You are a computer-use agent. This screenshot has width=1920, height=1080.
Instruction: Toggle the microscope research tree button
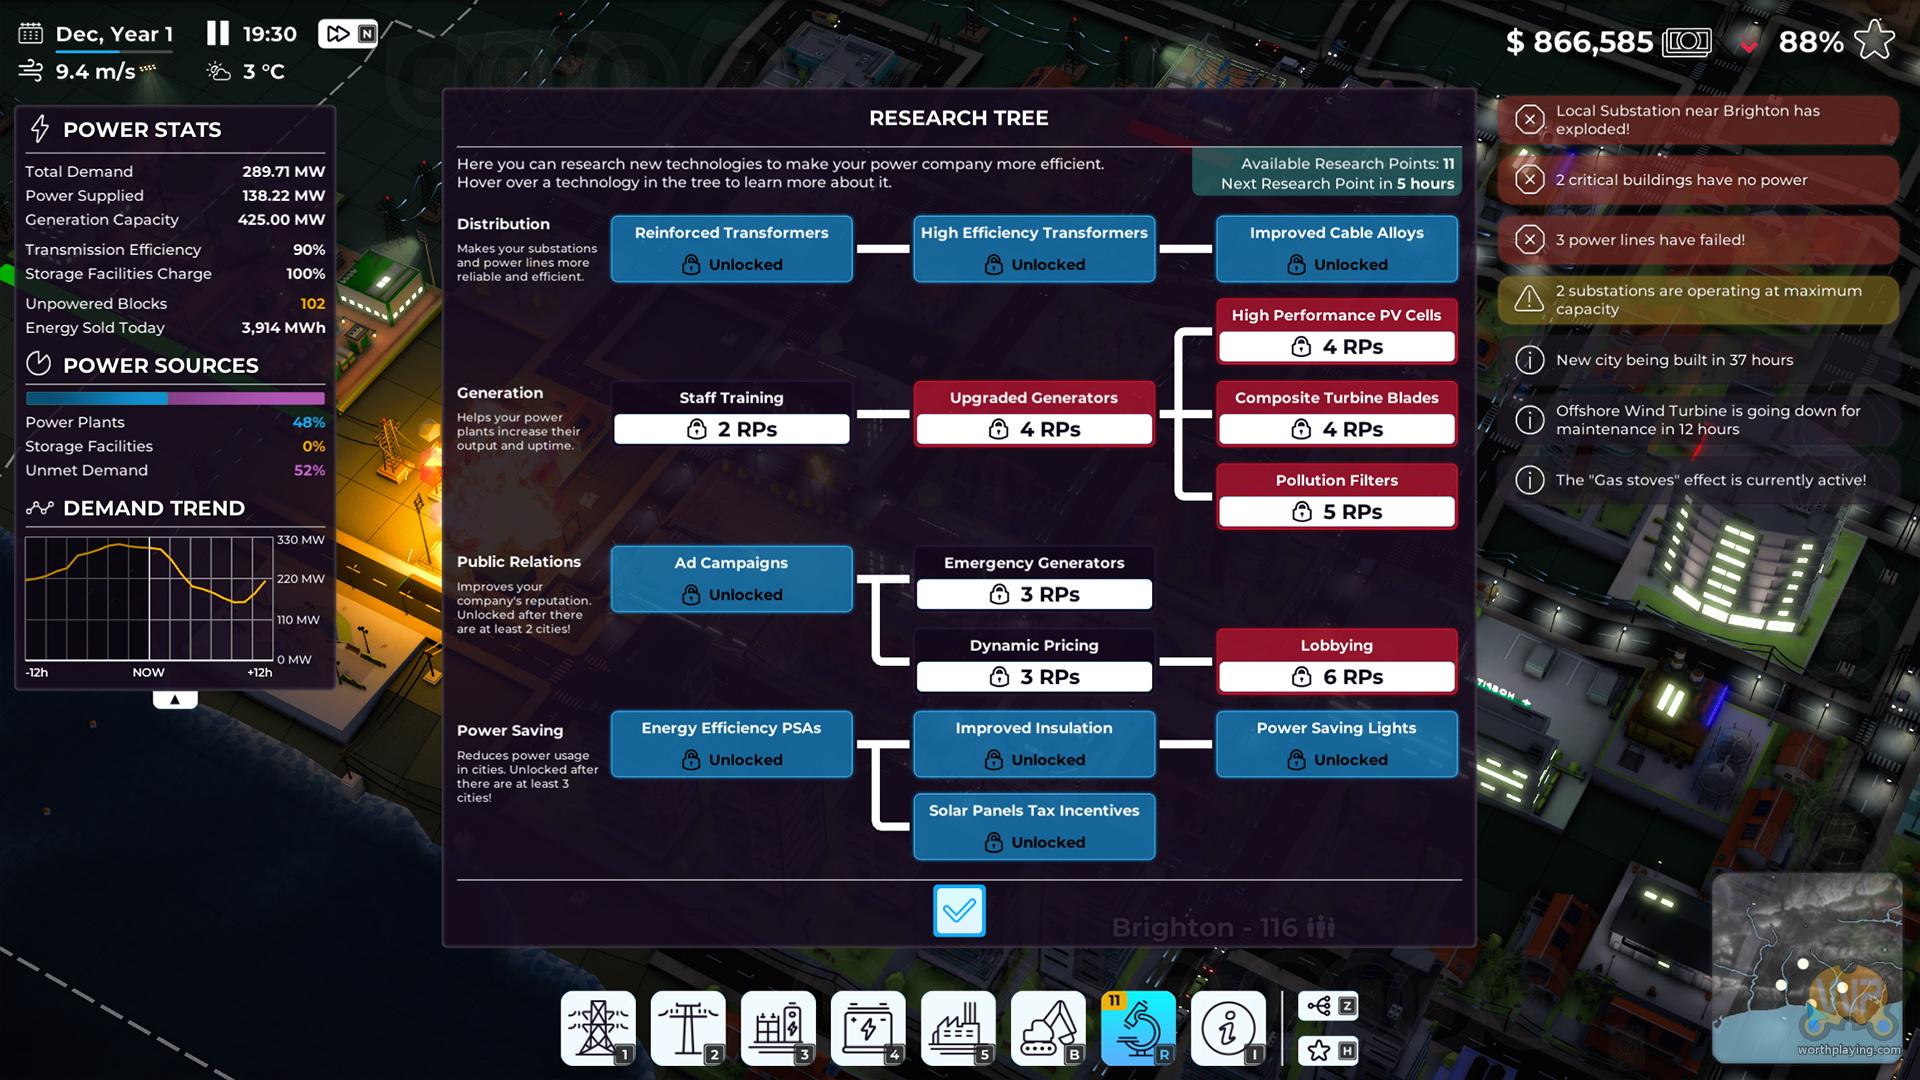pos(1138,1027)
